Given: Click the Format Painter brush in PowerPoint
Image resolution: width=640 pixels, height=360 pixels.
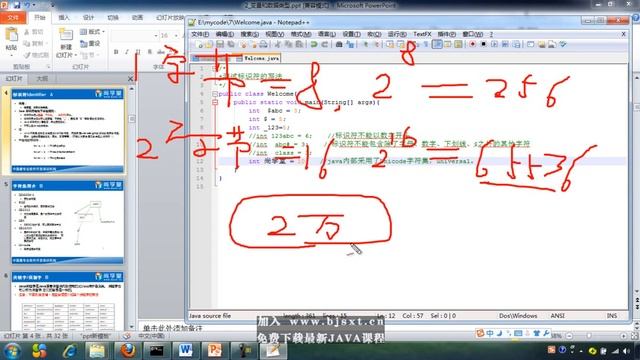Looking at the screenshot, I should tap(36, 55).
